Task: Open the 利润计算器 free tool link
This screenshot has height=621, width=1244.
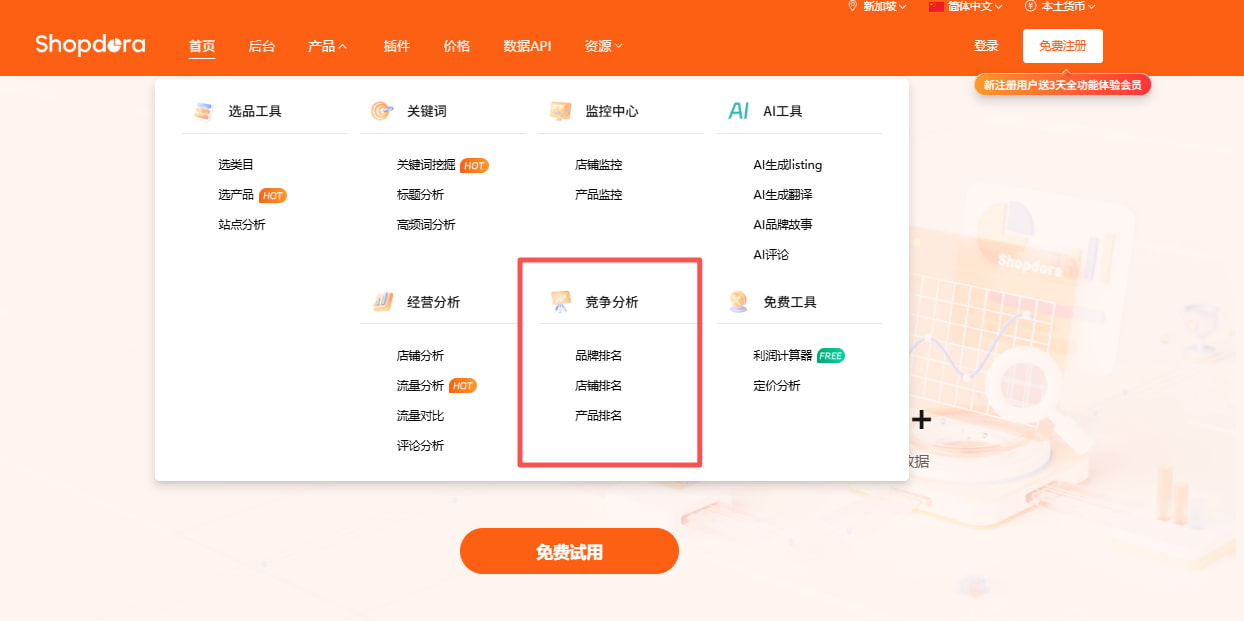Action: (x=783, y=355)
